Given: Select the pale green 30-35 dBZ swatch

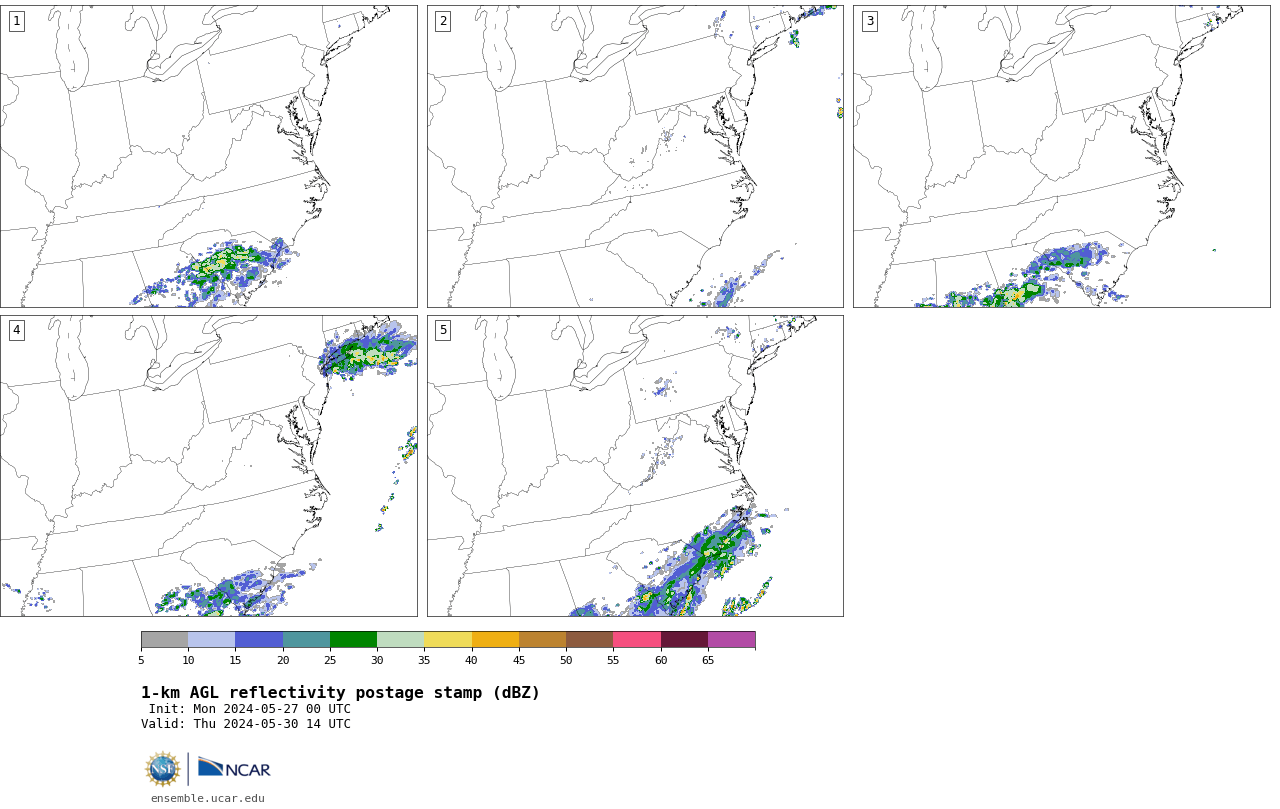Looking at the screenshot, I should point(400,640).
